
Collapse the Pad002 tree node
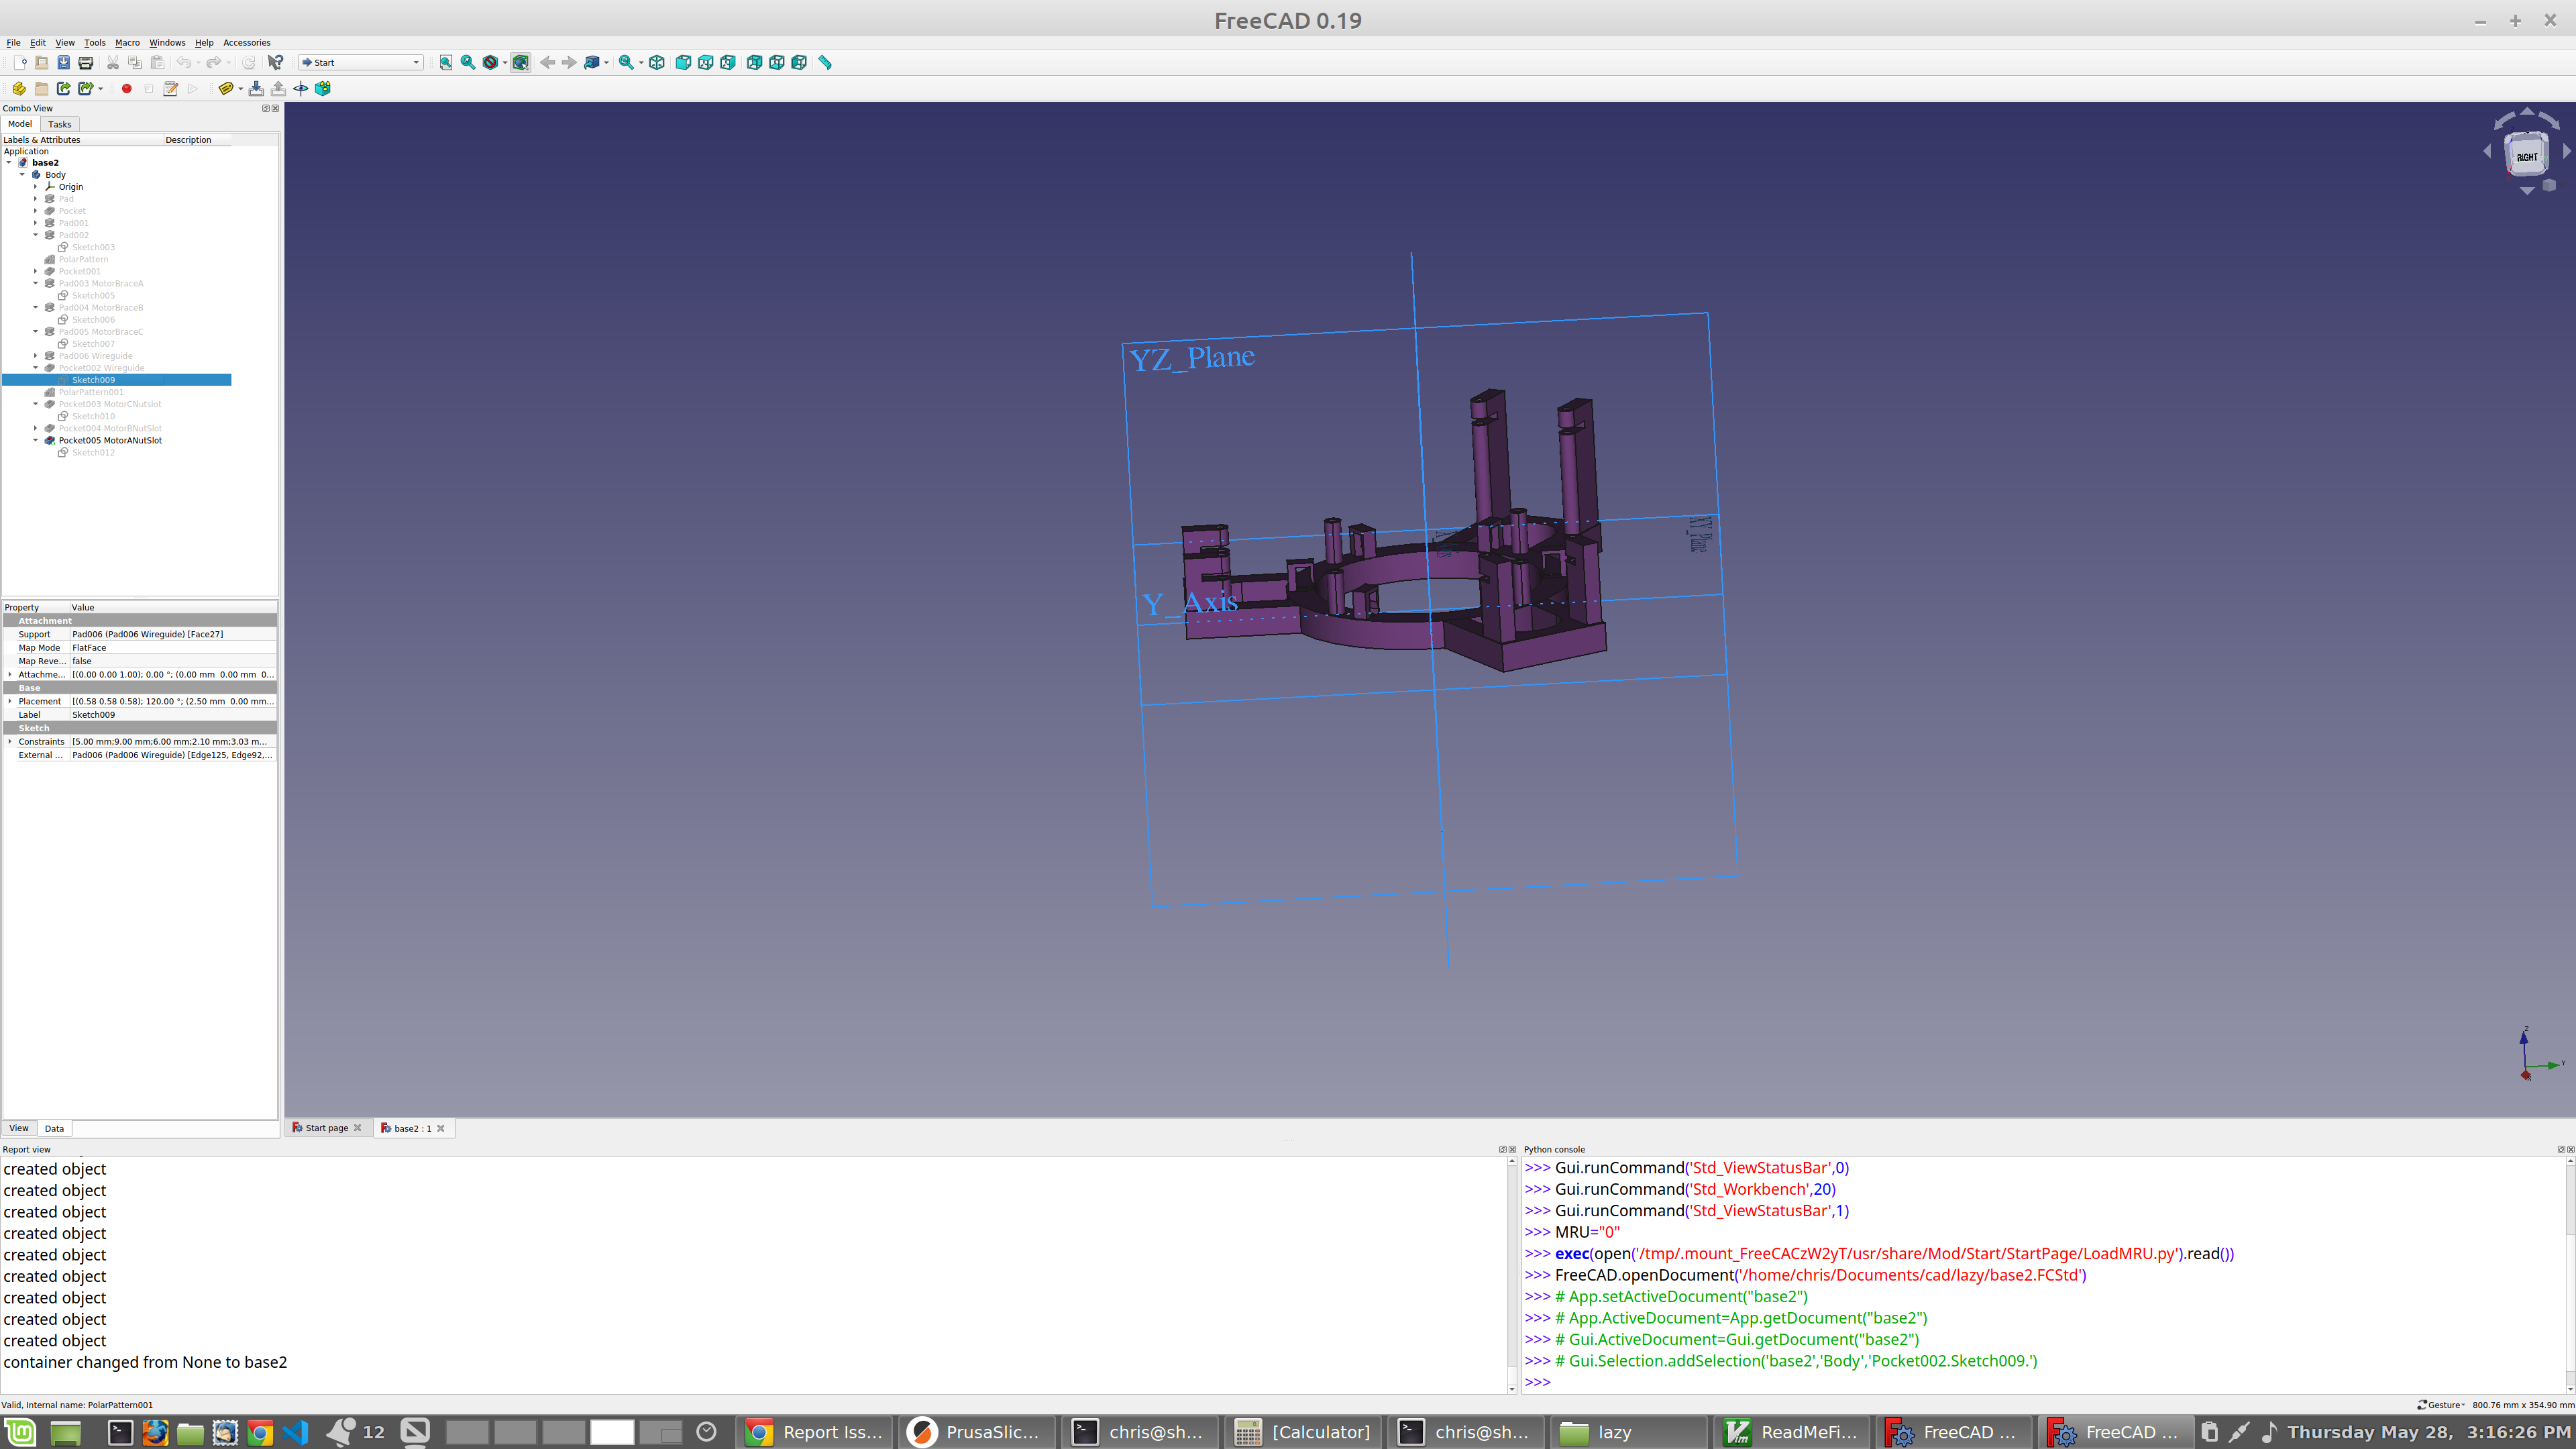pos(35,235)
